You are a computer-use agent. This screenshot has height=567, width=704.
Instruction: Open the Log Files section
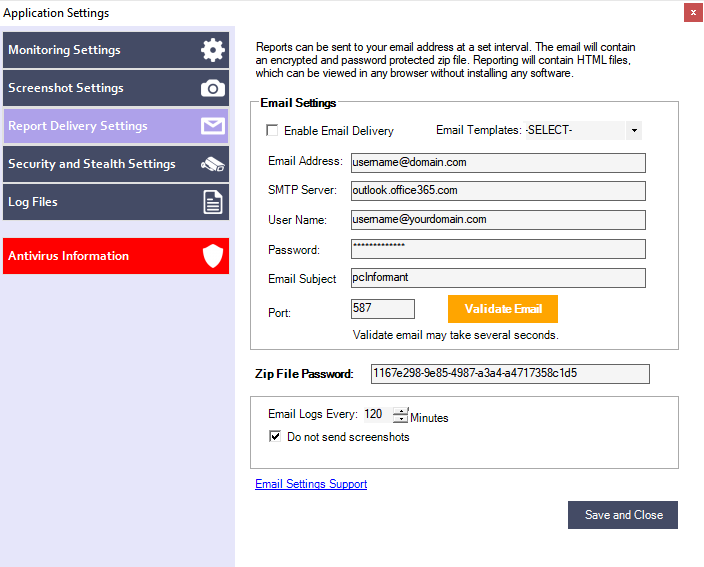[x=116, y=202]
